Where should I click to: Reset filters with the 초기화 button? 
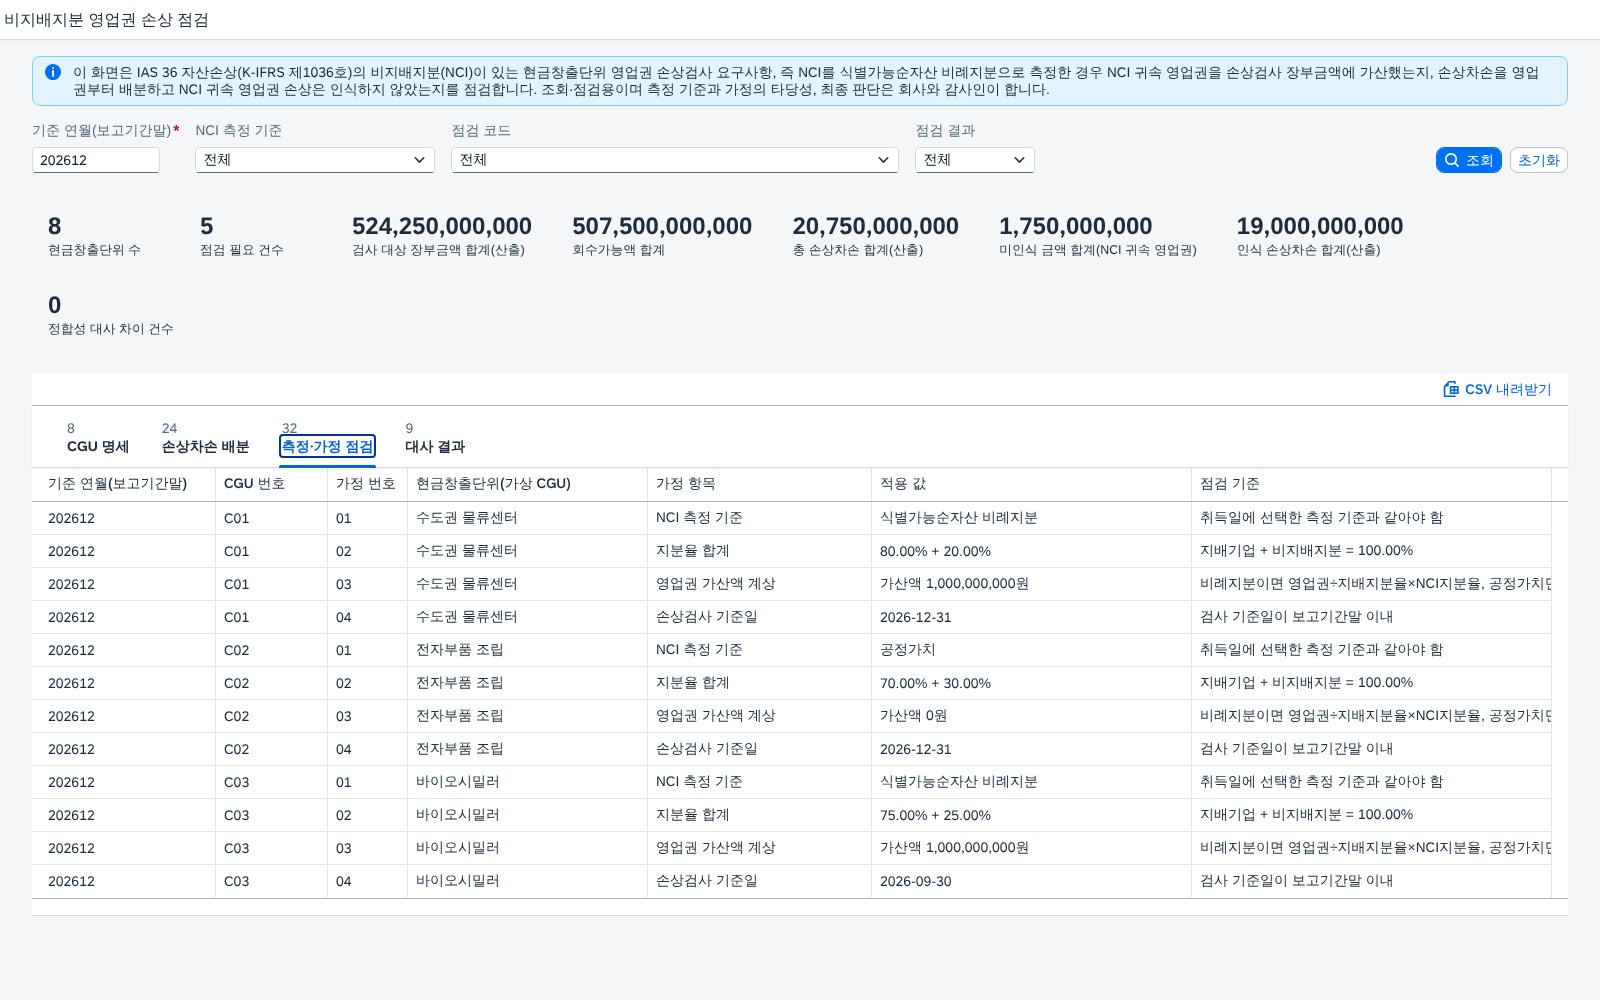tap(1538, 160)
